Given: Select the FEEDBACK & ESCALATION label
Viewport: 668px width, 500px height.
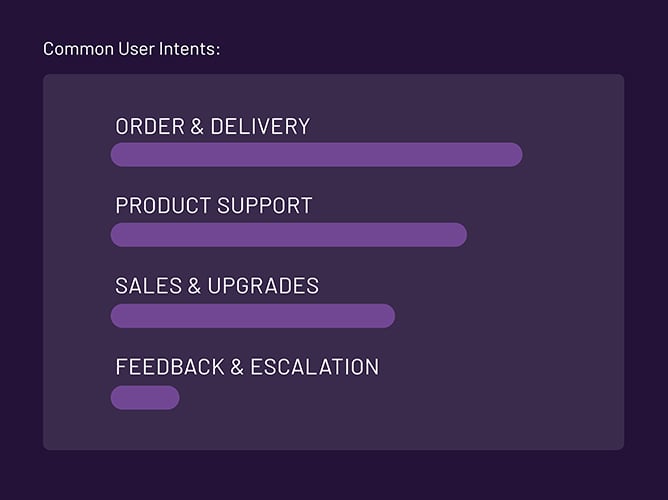Looking at the screenshot, I should [247, 367].
